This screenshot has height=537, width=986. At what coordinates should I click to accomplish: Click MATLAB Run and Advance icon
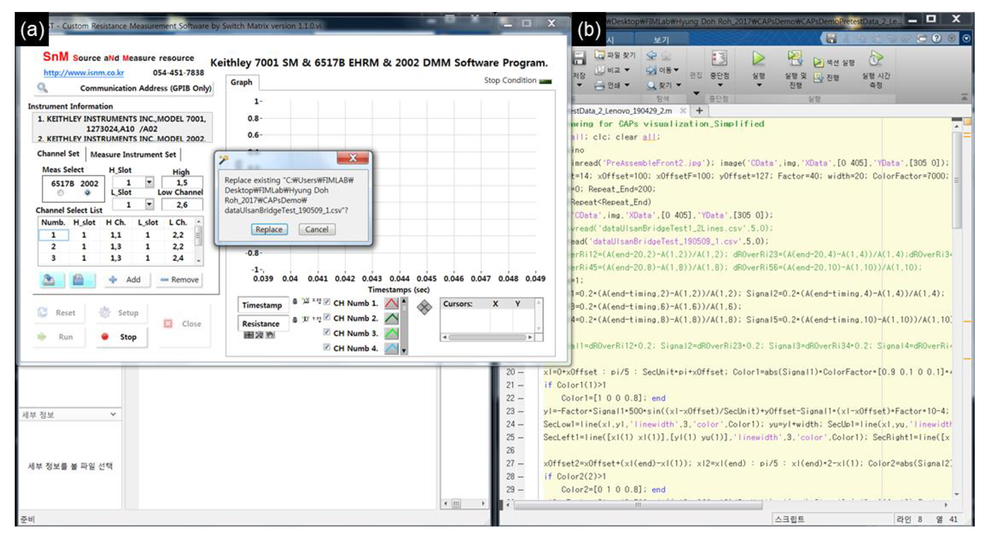click(795, 59)
